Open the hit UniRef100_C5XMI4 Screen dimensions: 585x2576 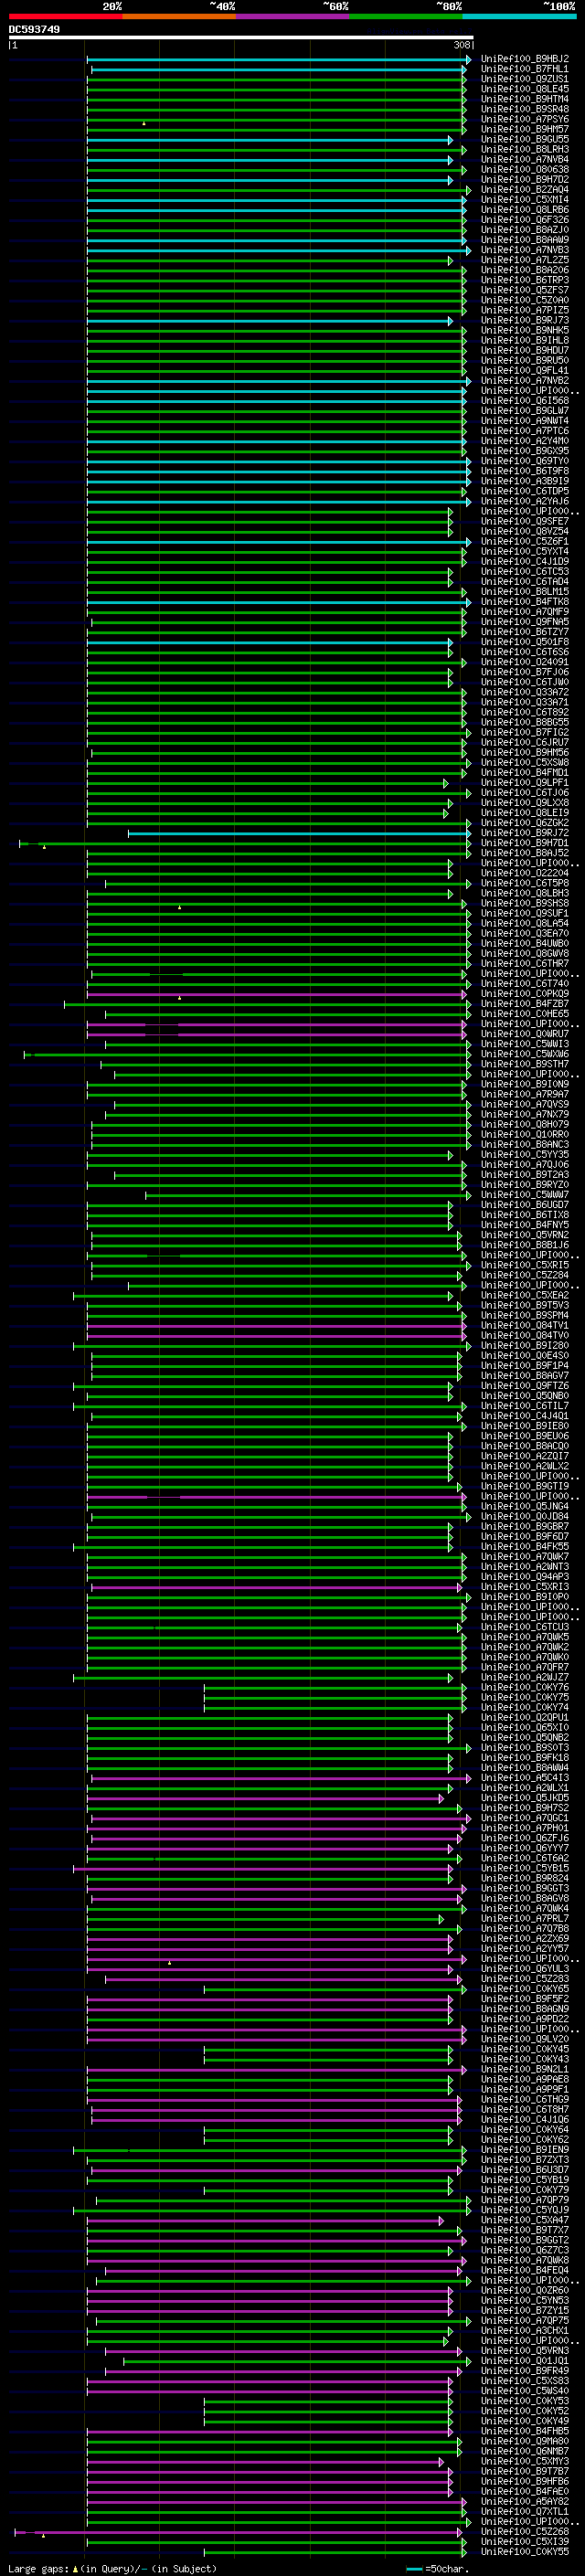(x=525, y=200)
